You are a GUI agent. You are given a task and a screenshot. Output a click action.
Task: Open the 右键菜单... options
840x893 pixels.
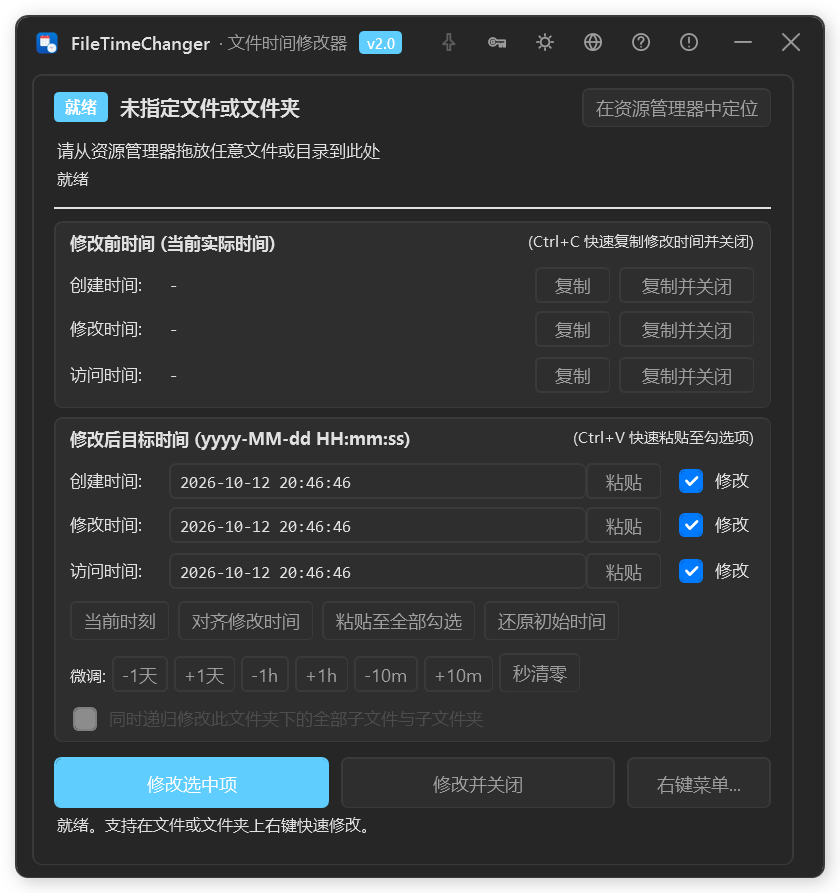tap(699, 783)
